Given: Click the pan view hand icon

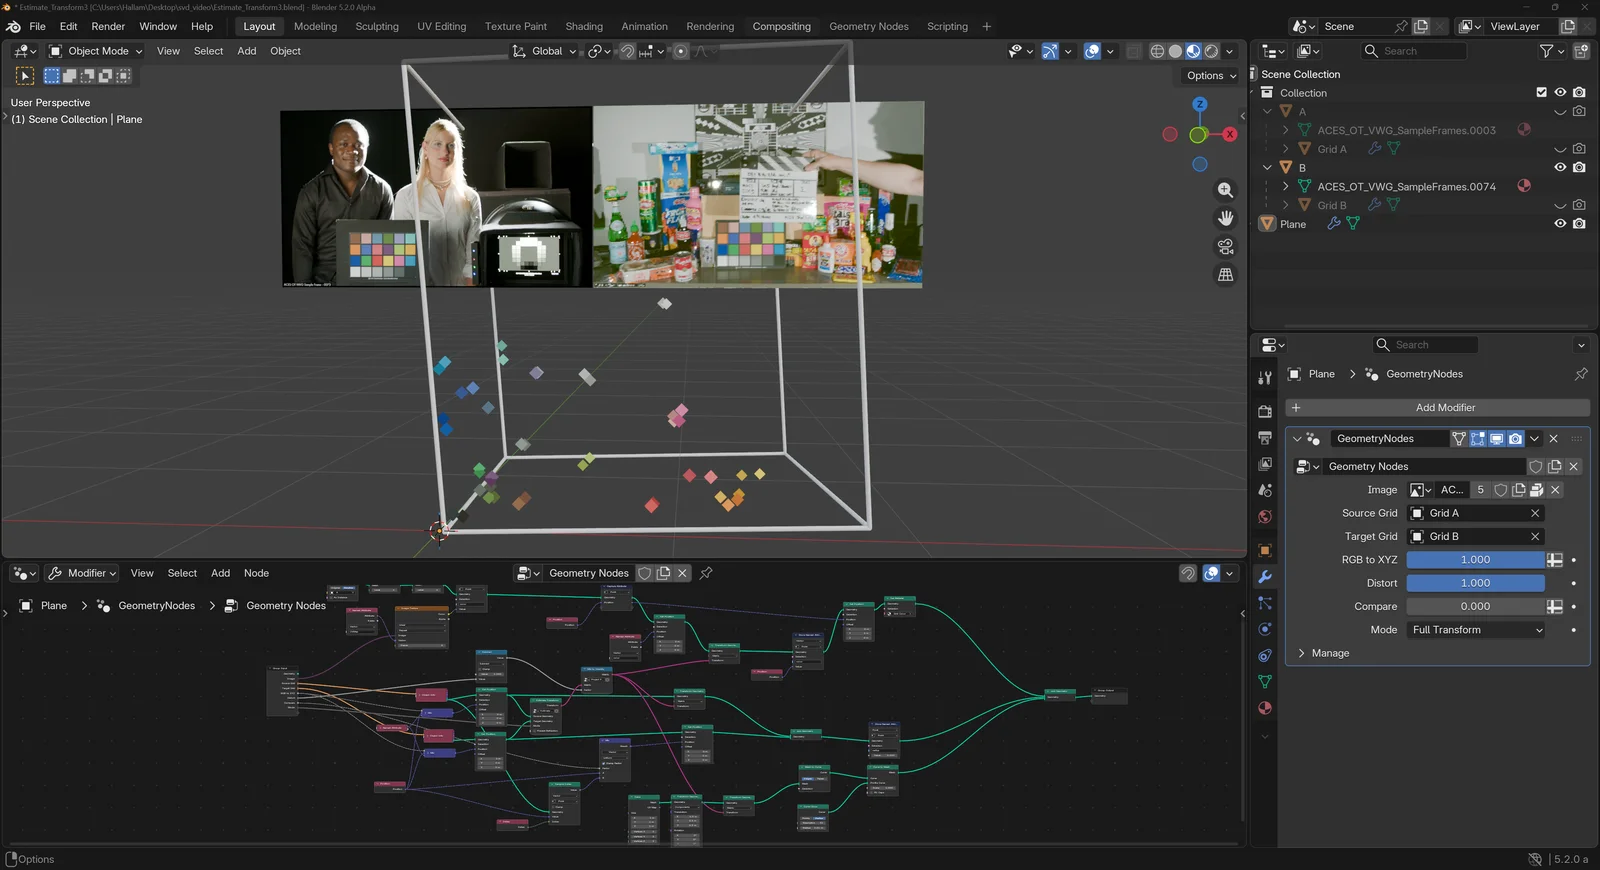Looking at the screenshot, I should click(x=1225, y=218).
